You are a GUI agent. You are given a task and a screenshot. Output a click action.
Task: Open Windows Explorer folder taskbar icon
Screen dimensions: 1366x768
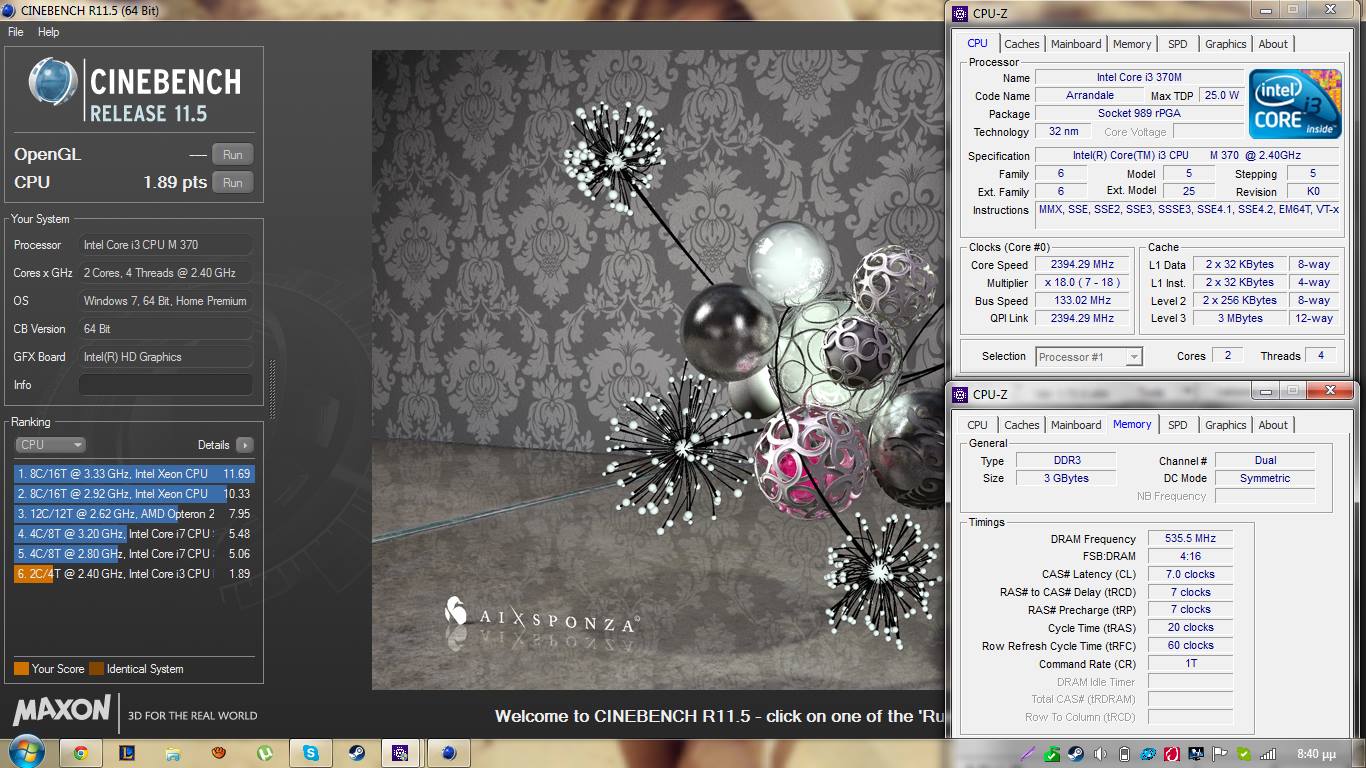[173, 753]
